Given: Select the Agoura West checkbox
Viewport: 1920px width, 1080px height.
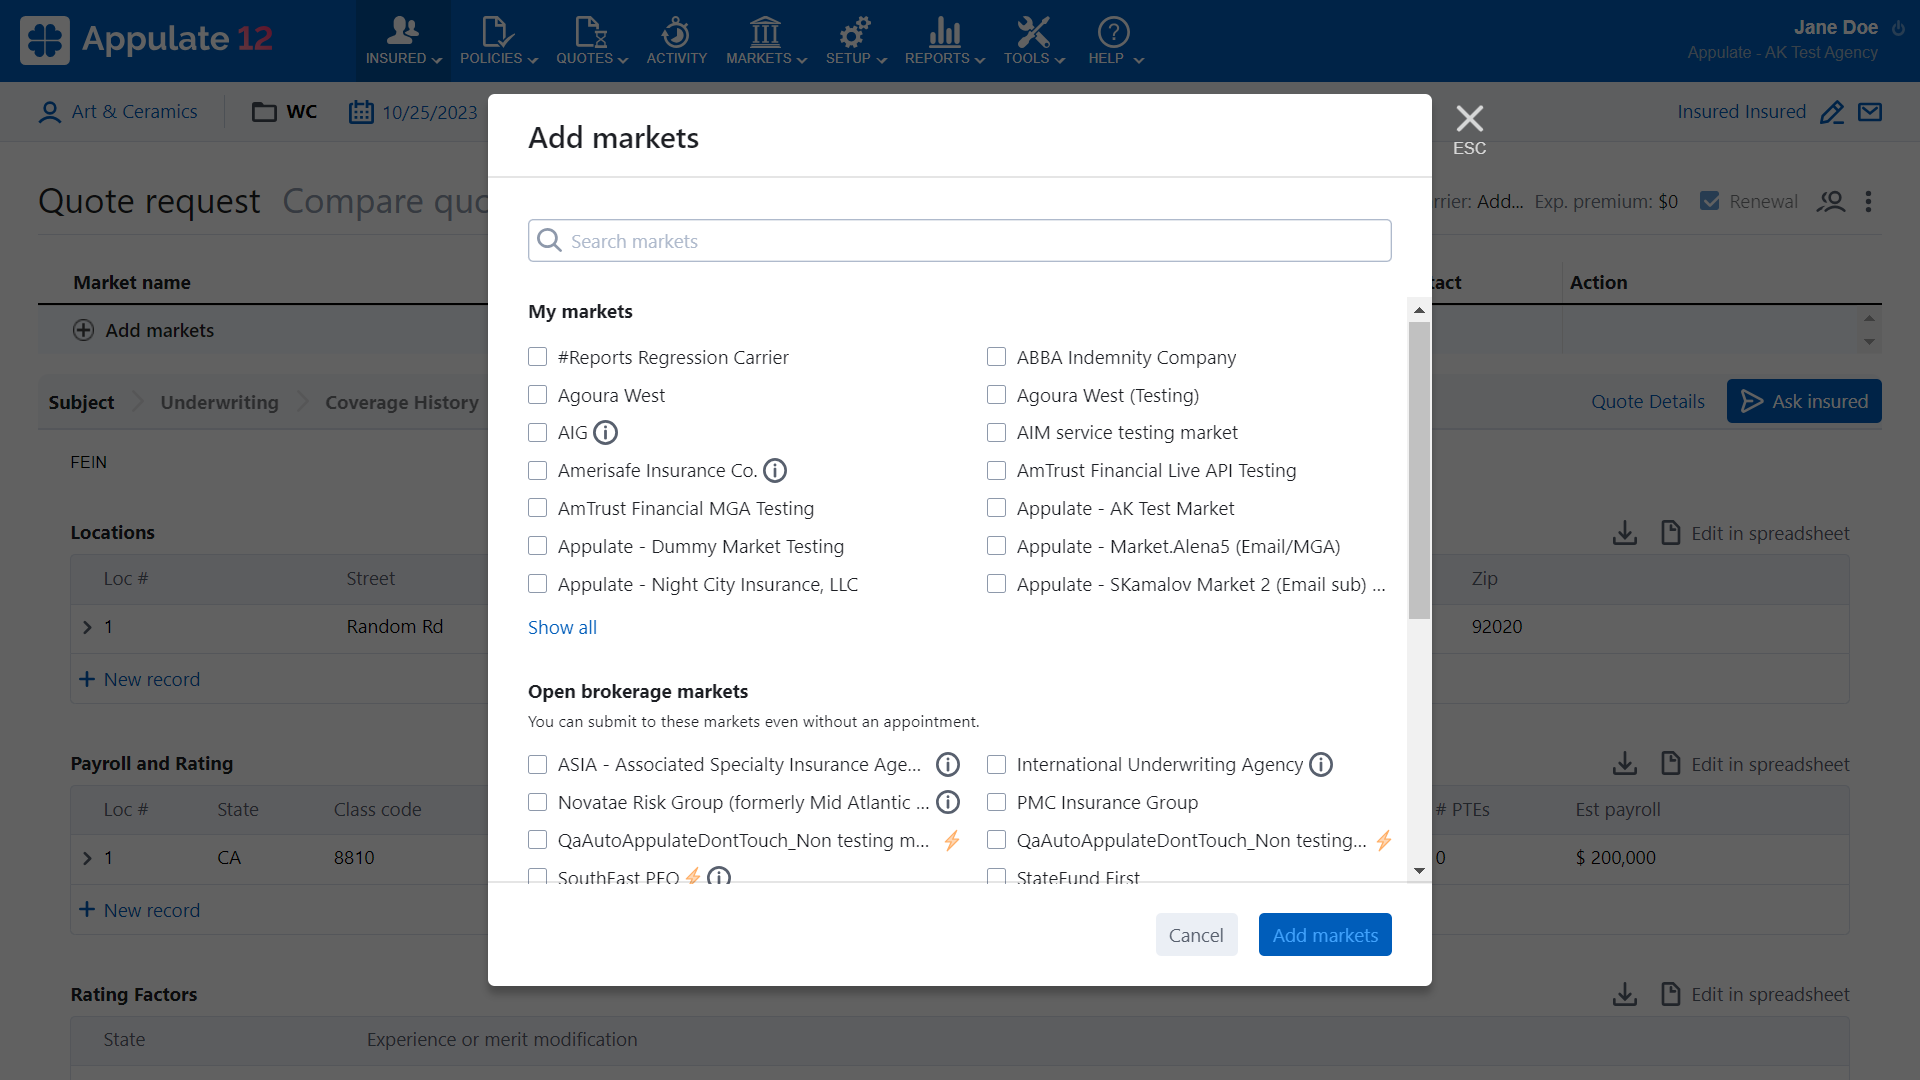Looking at the screenshot, I should coord(538,395).
